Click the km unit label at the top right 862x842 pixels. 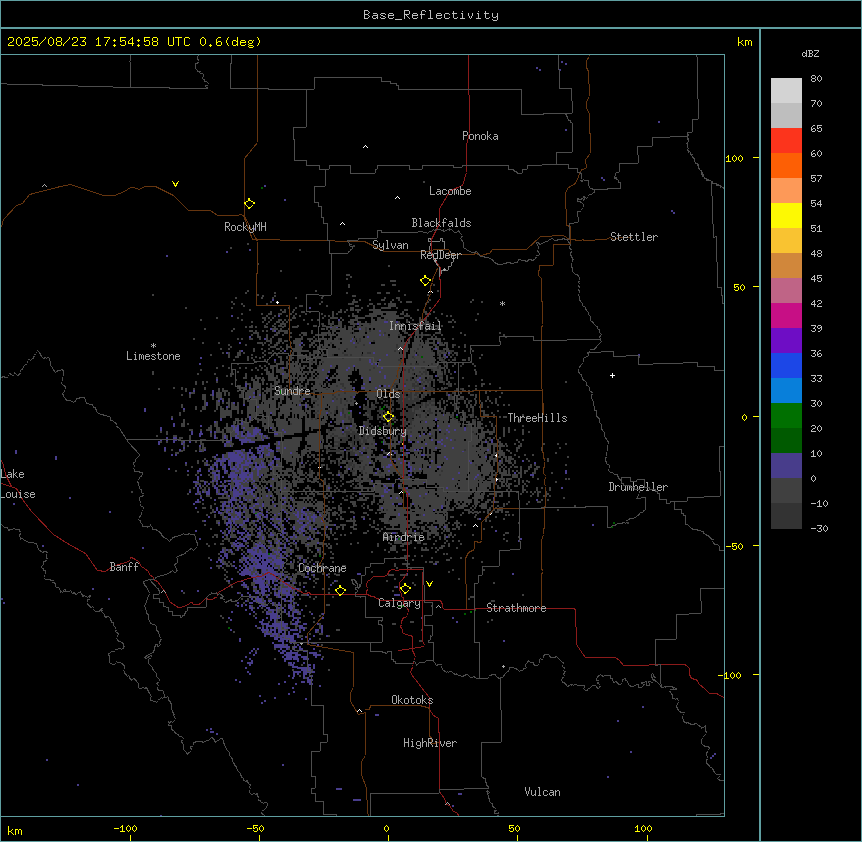745,42
